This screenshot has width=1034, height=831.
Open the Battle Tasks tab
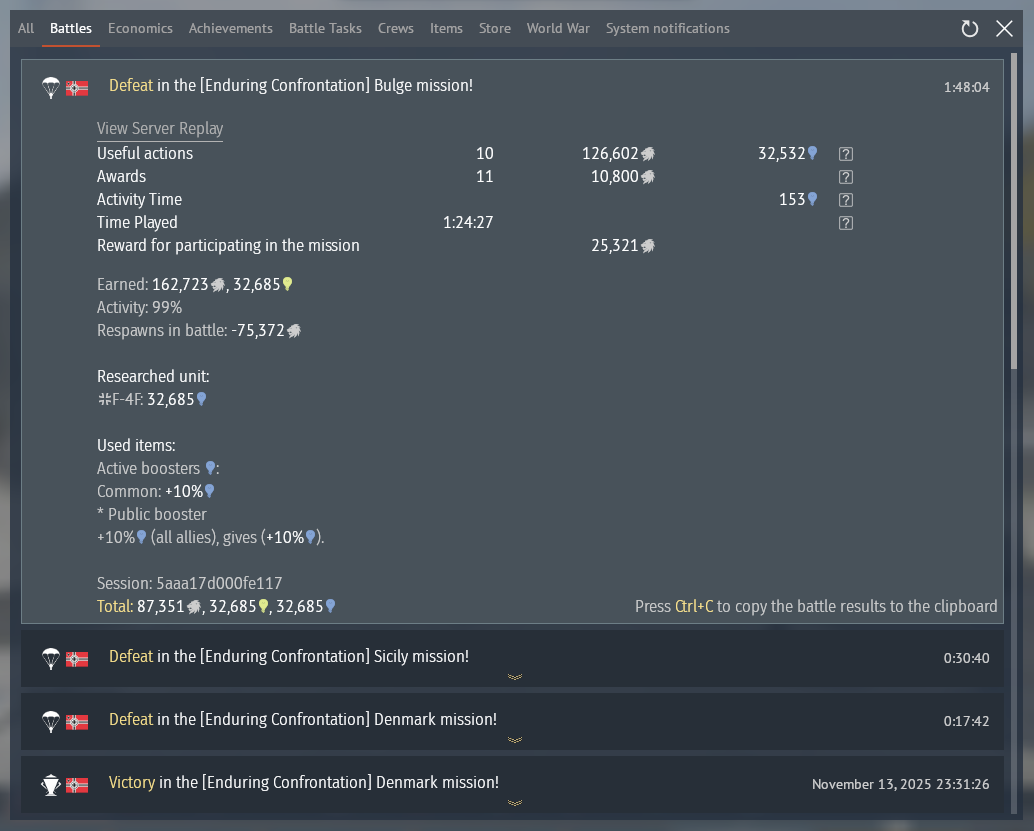pos(325,28)
